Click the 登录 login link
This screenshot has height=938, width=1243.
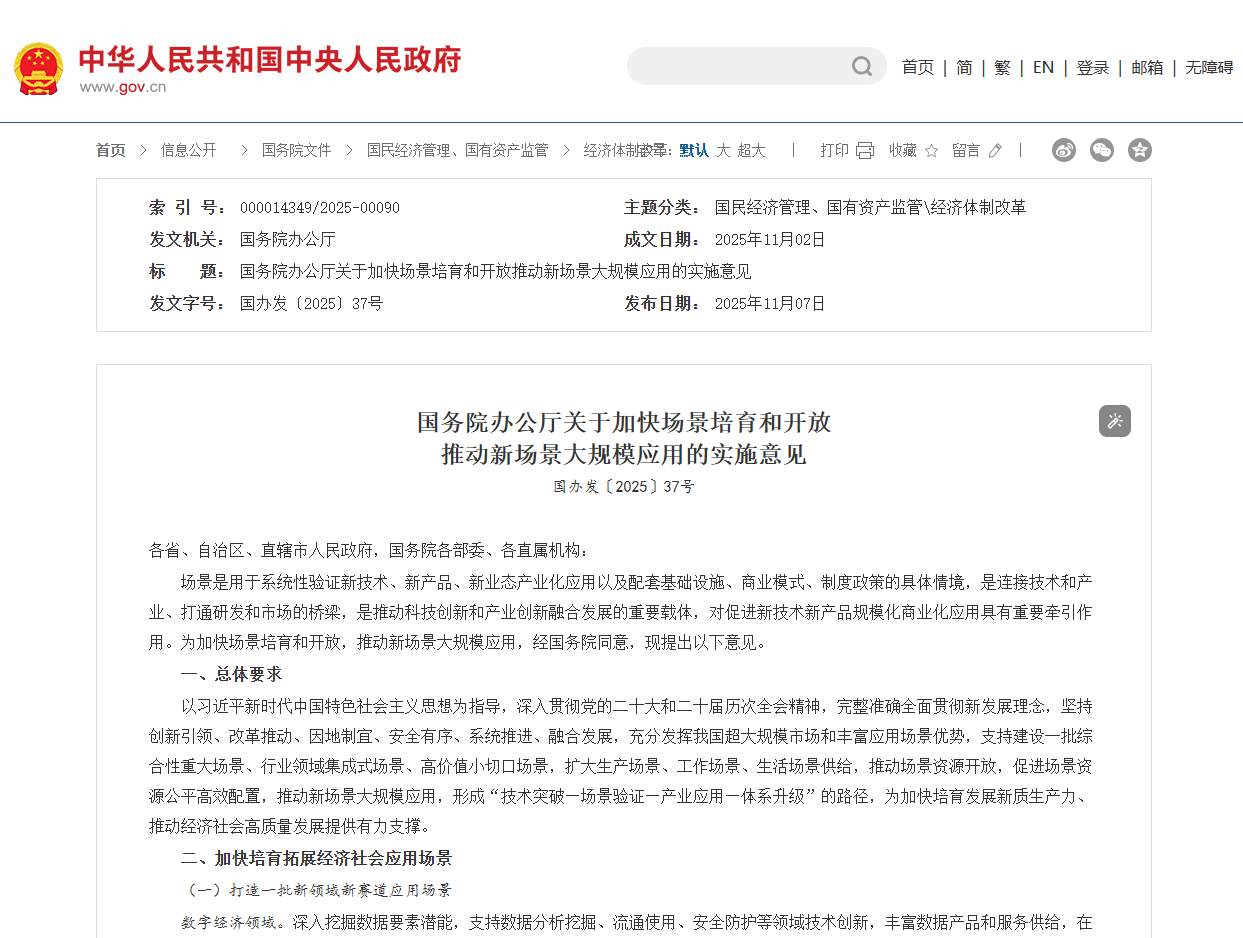pyautogui.click(x=1093, y=67)
